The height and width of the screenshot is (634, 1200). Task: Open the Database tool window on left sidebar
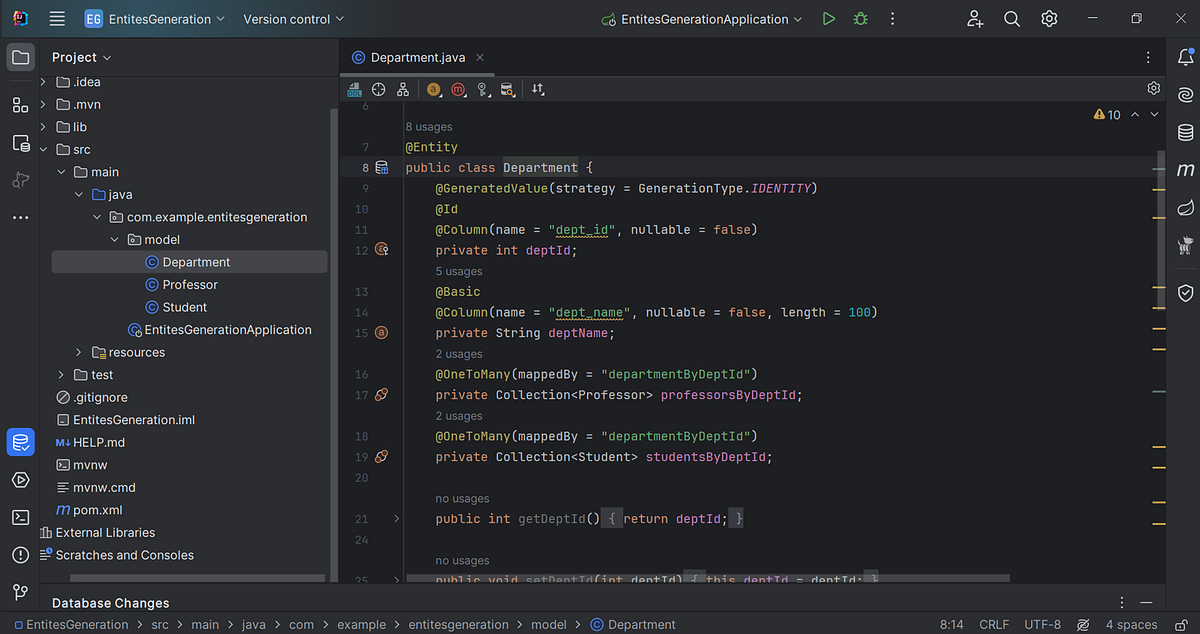point(20,441)
